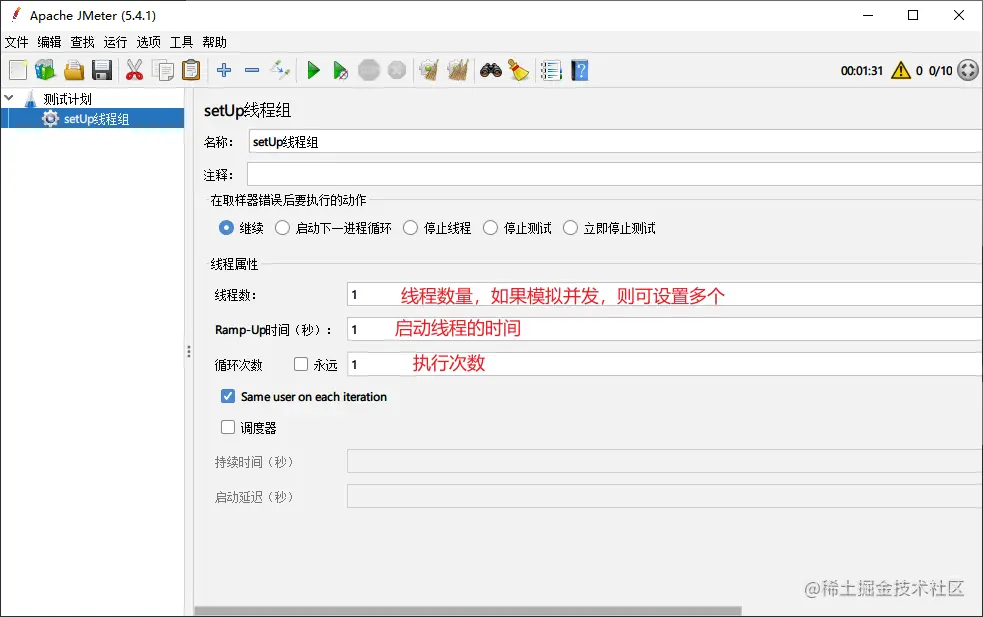Screen dimensions: 983x617
Task: Click the New test plan icon
Action: click(x=18, y=70)
